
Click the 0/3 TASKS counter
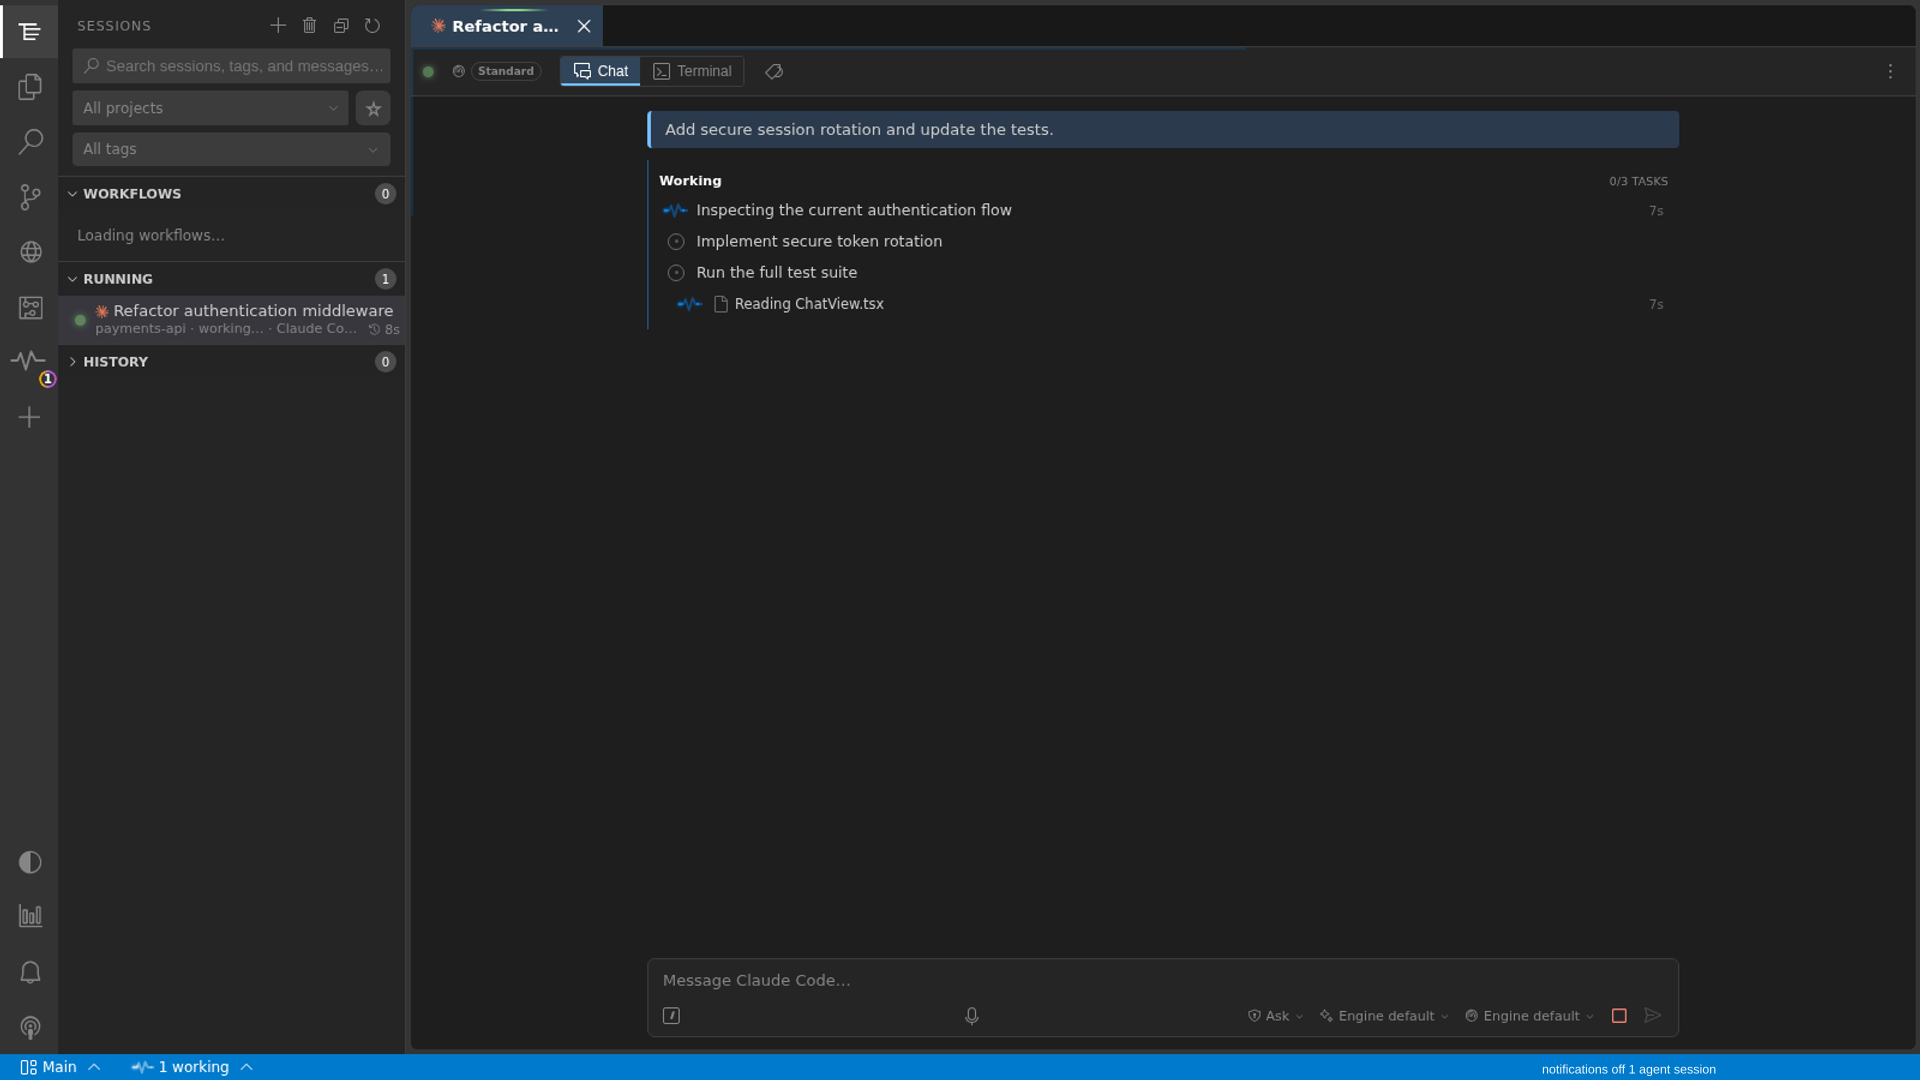pyautogui.click(x=1638, y=181)
